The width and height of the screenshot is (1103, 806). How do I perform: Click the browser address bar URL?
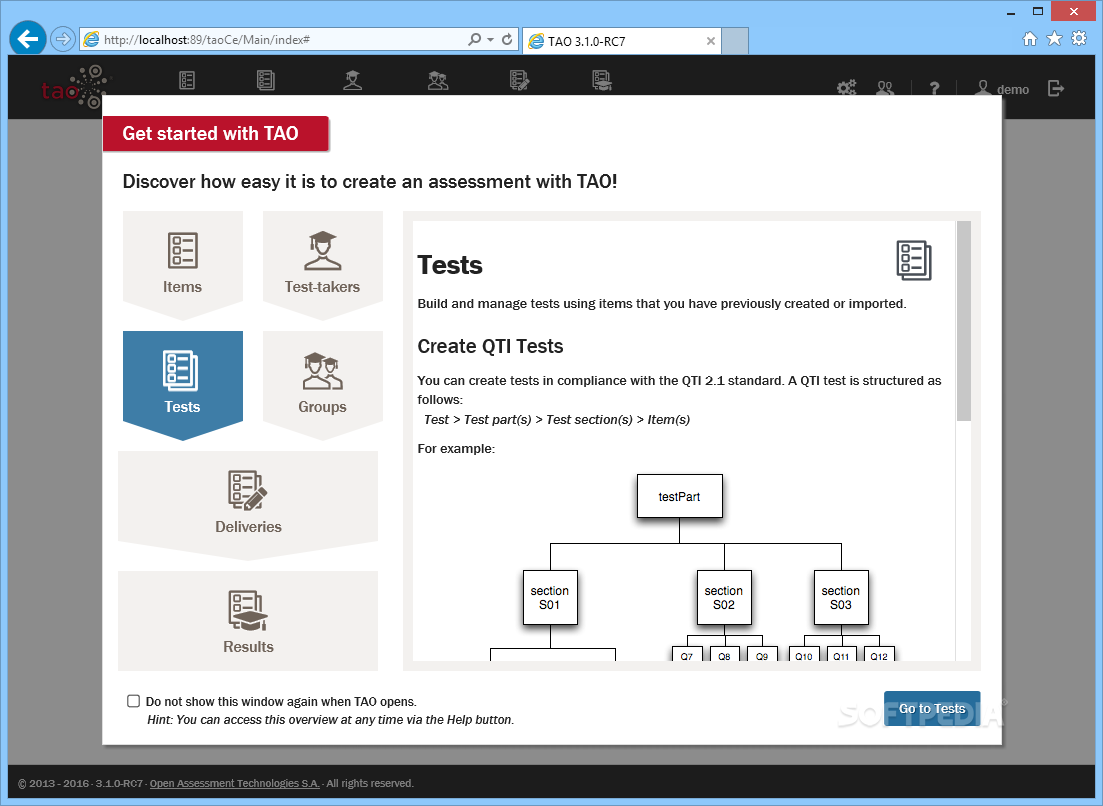point(207,40)
